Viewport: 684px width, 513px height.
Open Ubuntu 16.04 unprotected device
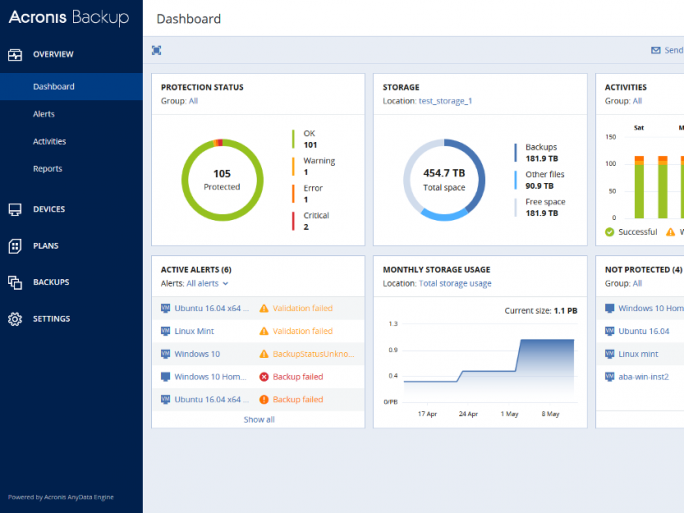pyautogui.click(x=643, y=331)
